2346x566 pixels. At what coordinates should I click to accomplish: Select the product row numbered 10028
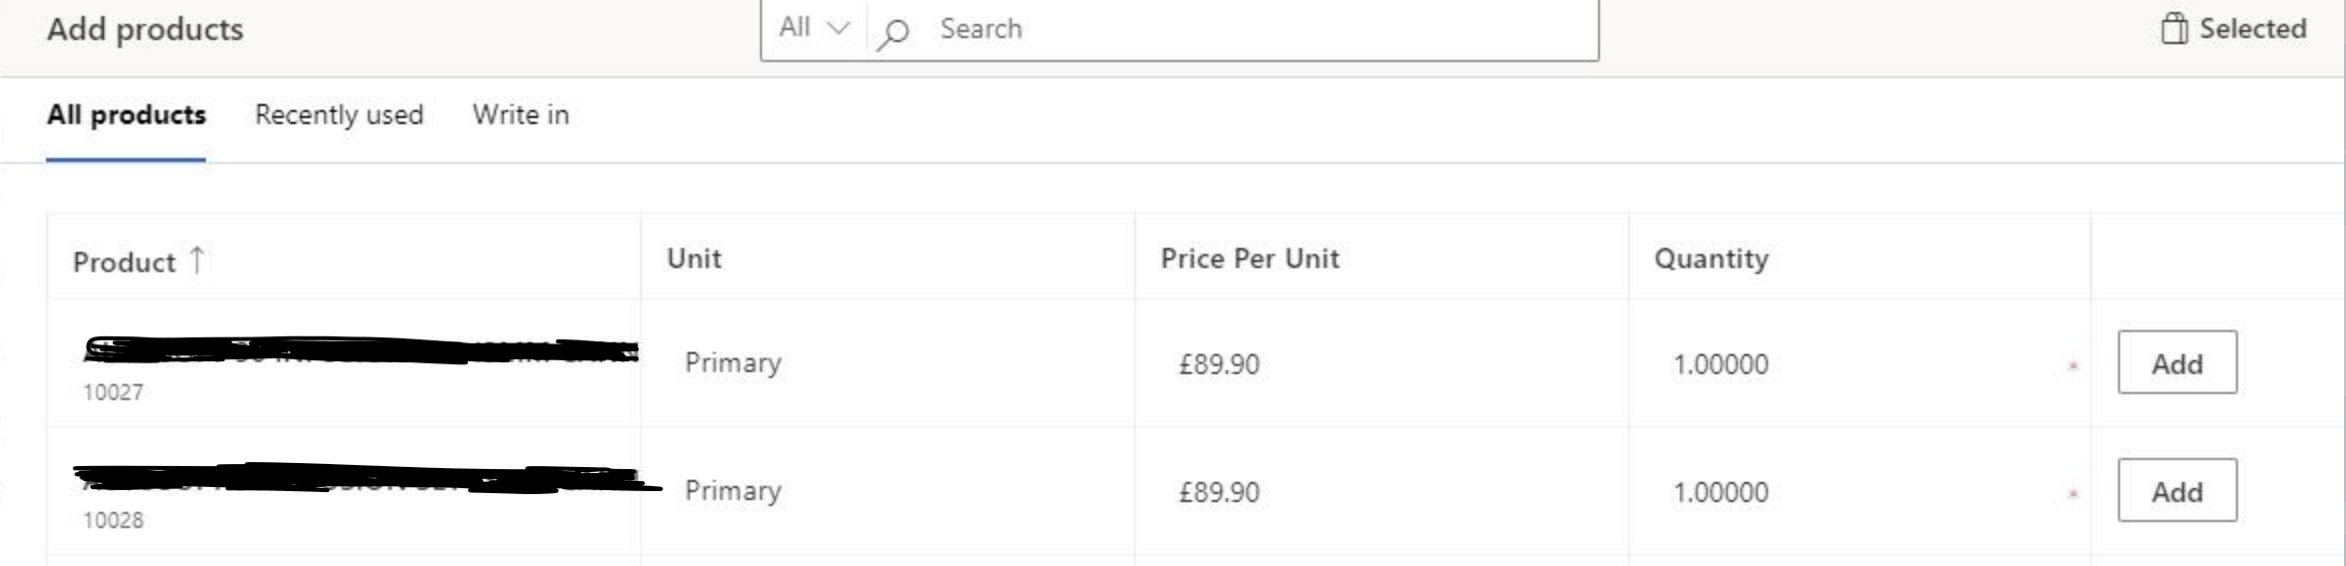[x=113, y=520]
